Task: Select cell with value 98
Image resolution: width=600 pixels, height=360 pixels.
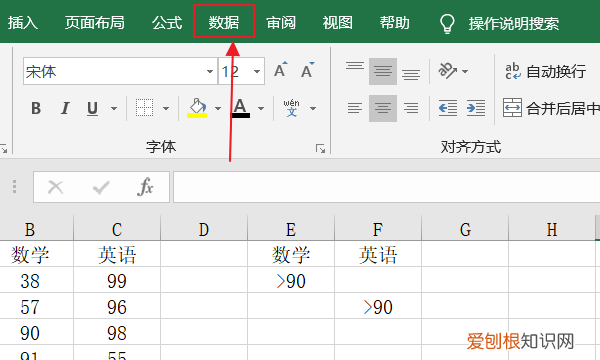Action: (117, 332)
